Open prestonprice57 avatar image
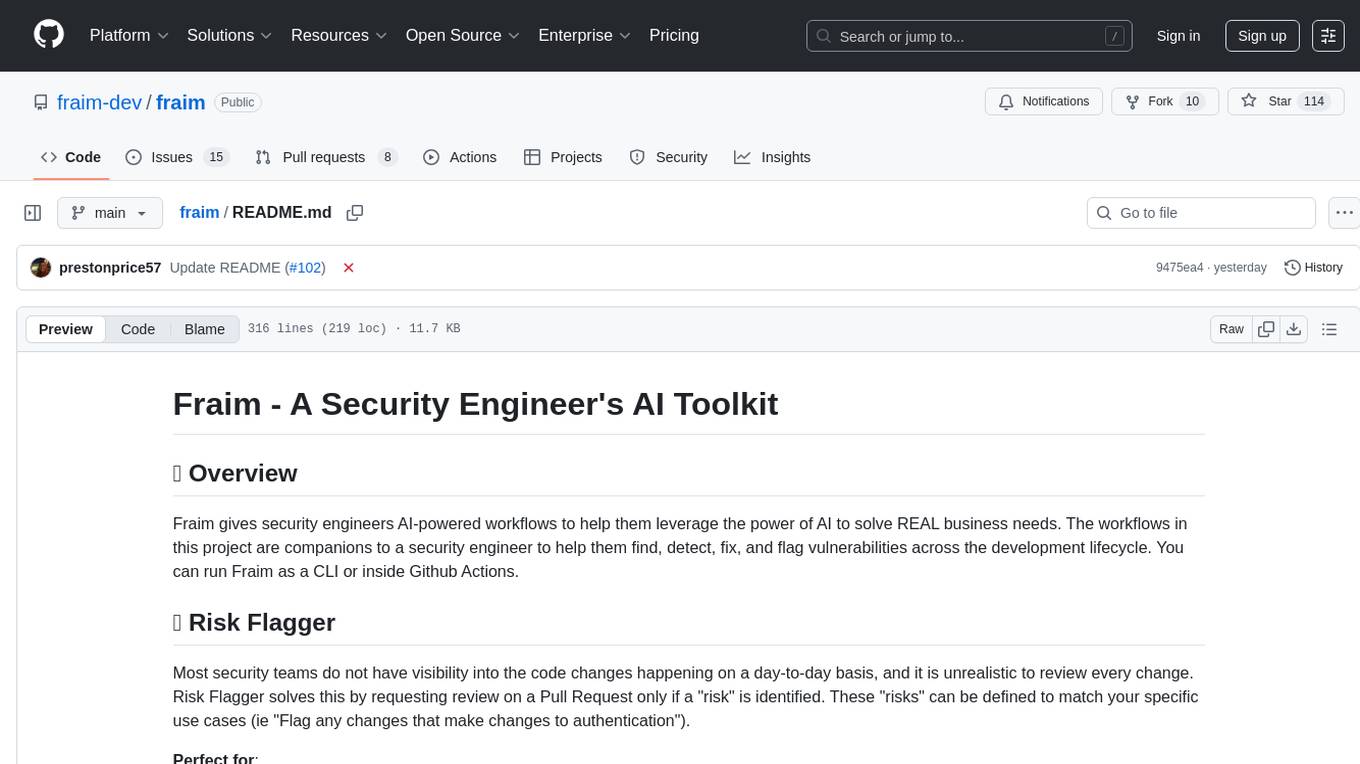The image size is (1360, 764). click(41, 267)
